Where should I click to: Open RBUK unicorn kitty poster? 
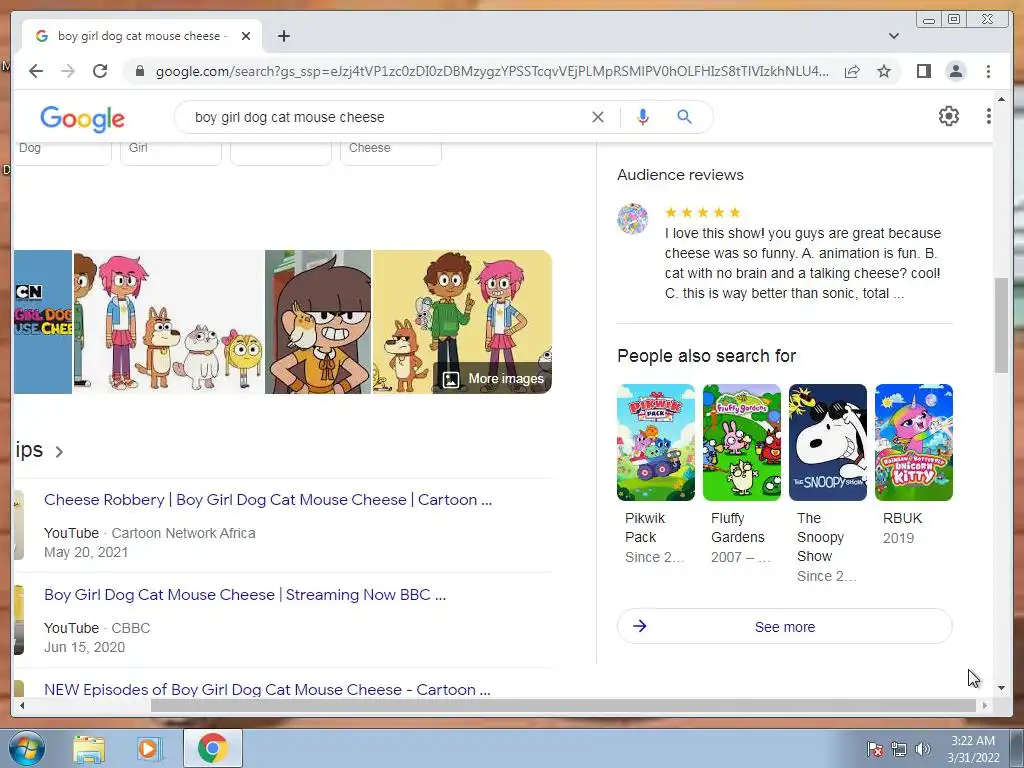(914, 442)
